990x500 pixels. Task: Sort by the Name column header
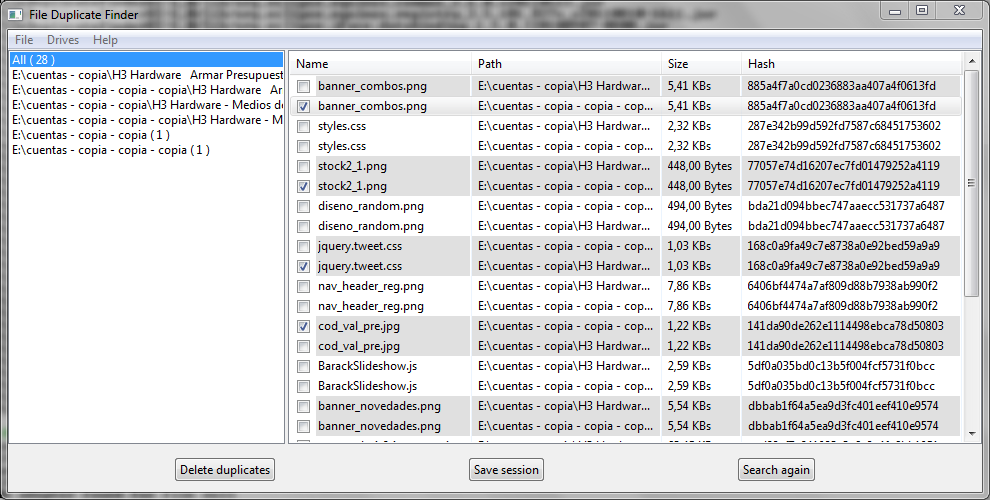point(382,64)
